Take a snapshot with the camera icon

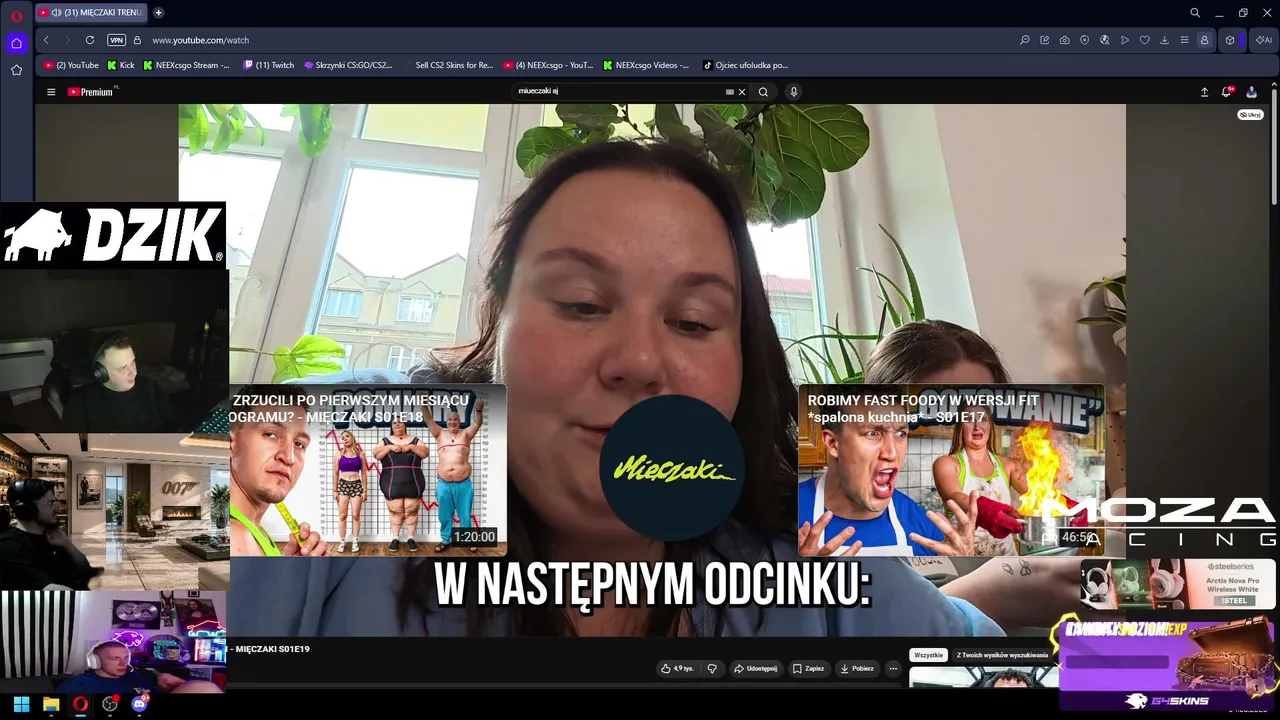click(1065, 40)
